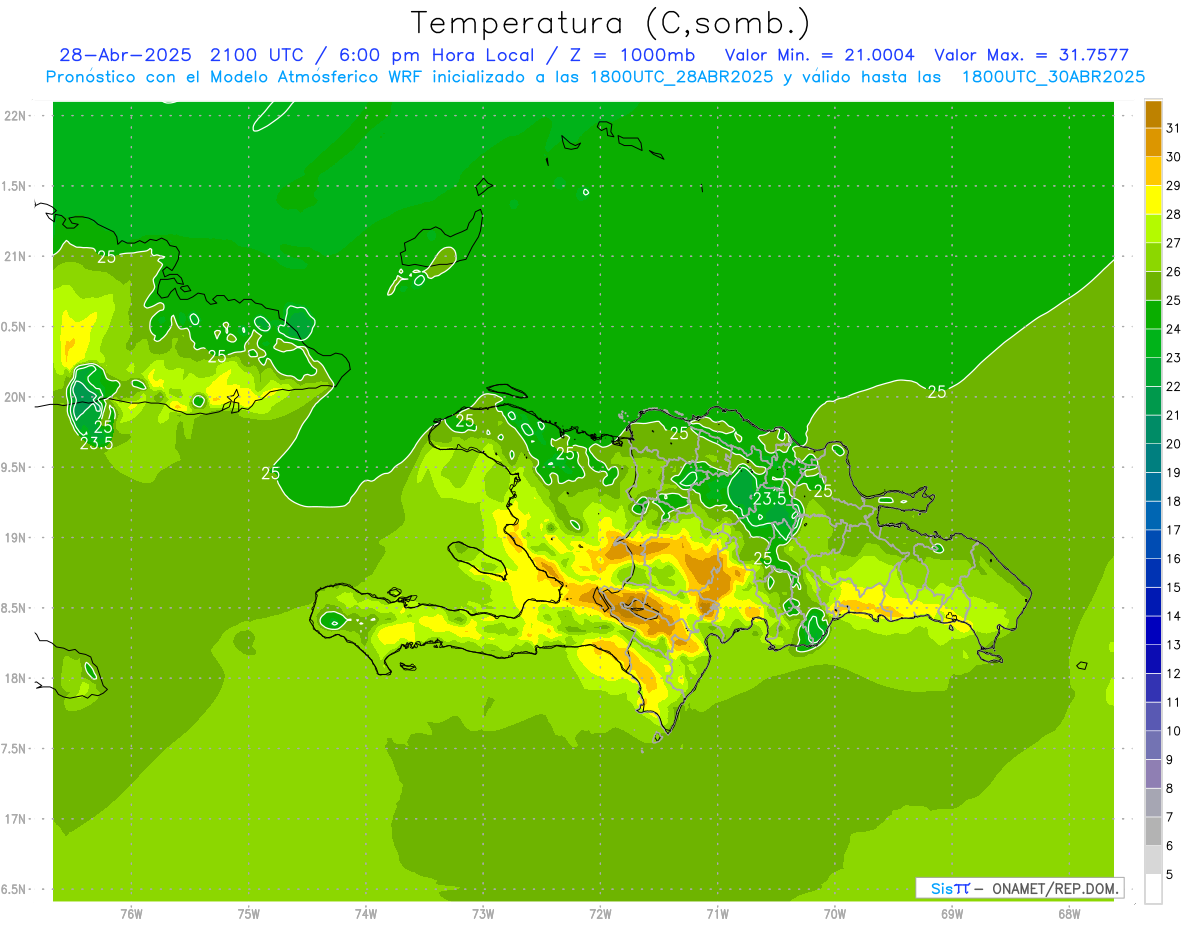Viewport: 1200px width, 927px height.
Task: Click the ONAMET/REP.DOM. logo box
Action: click(x=1019, y=888)
